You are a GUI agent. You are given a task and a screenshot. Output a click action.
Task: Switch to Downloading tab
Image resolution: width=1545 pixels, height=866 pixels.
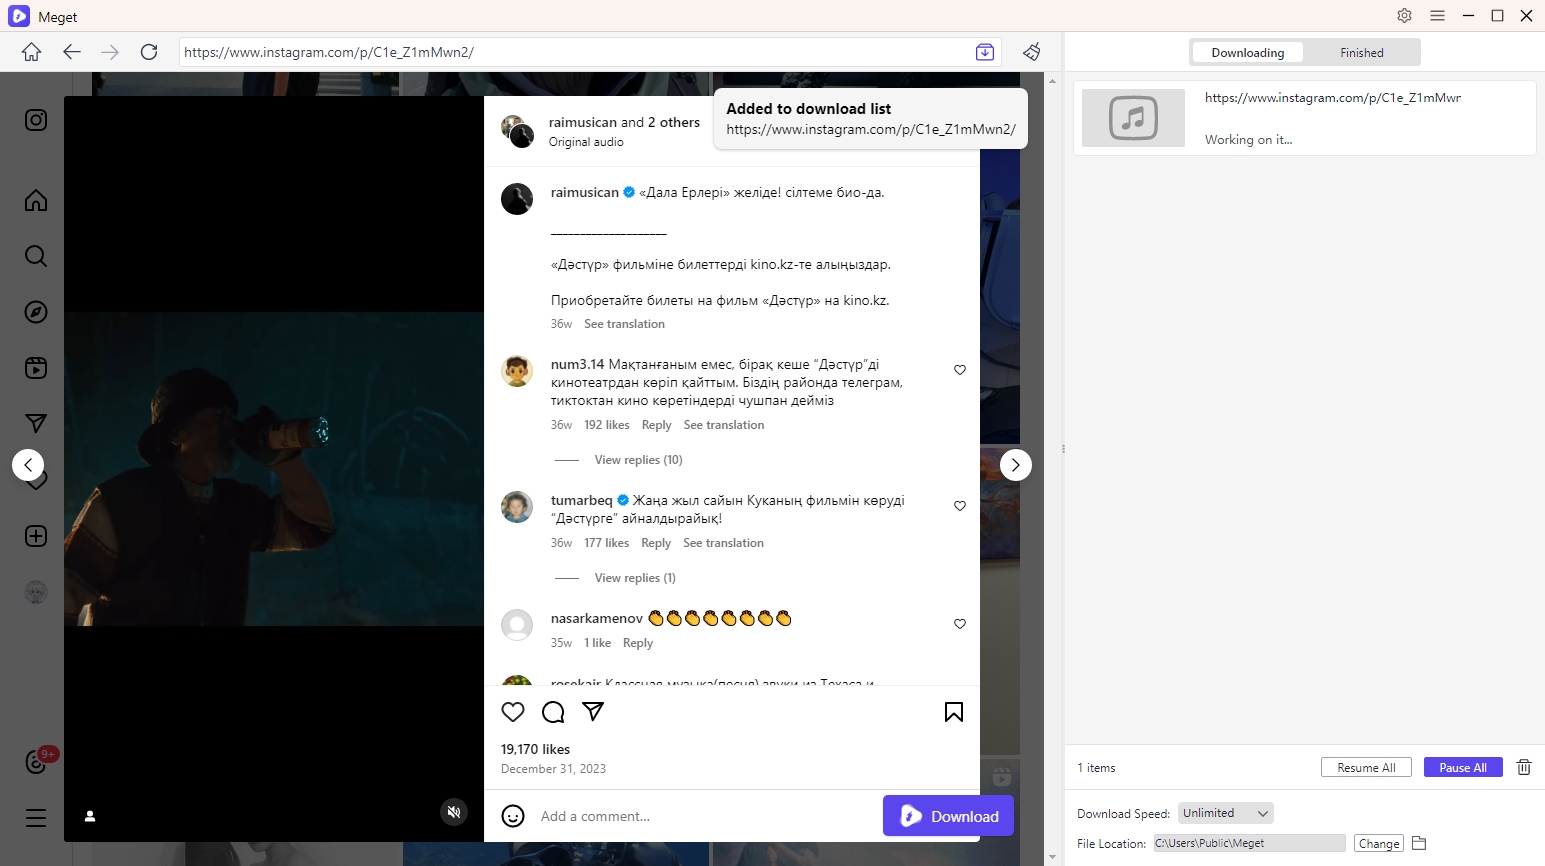tap(1248, 53)
